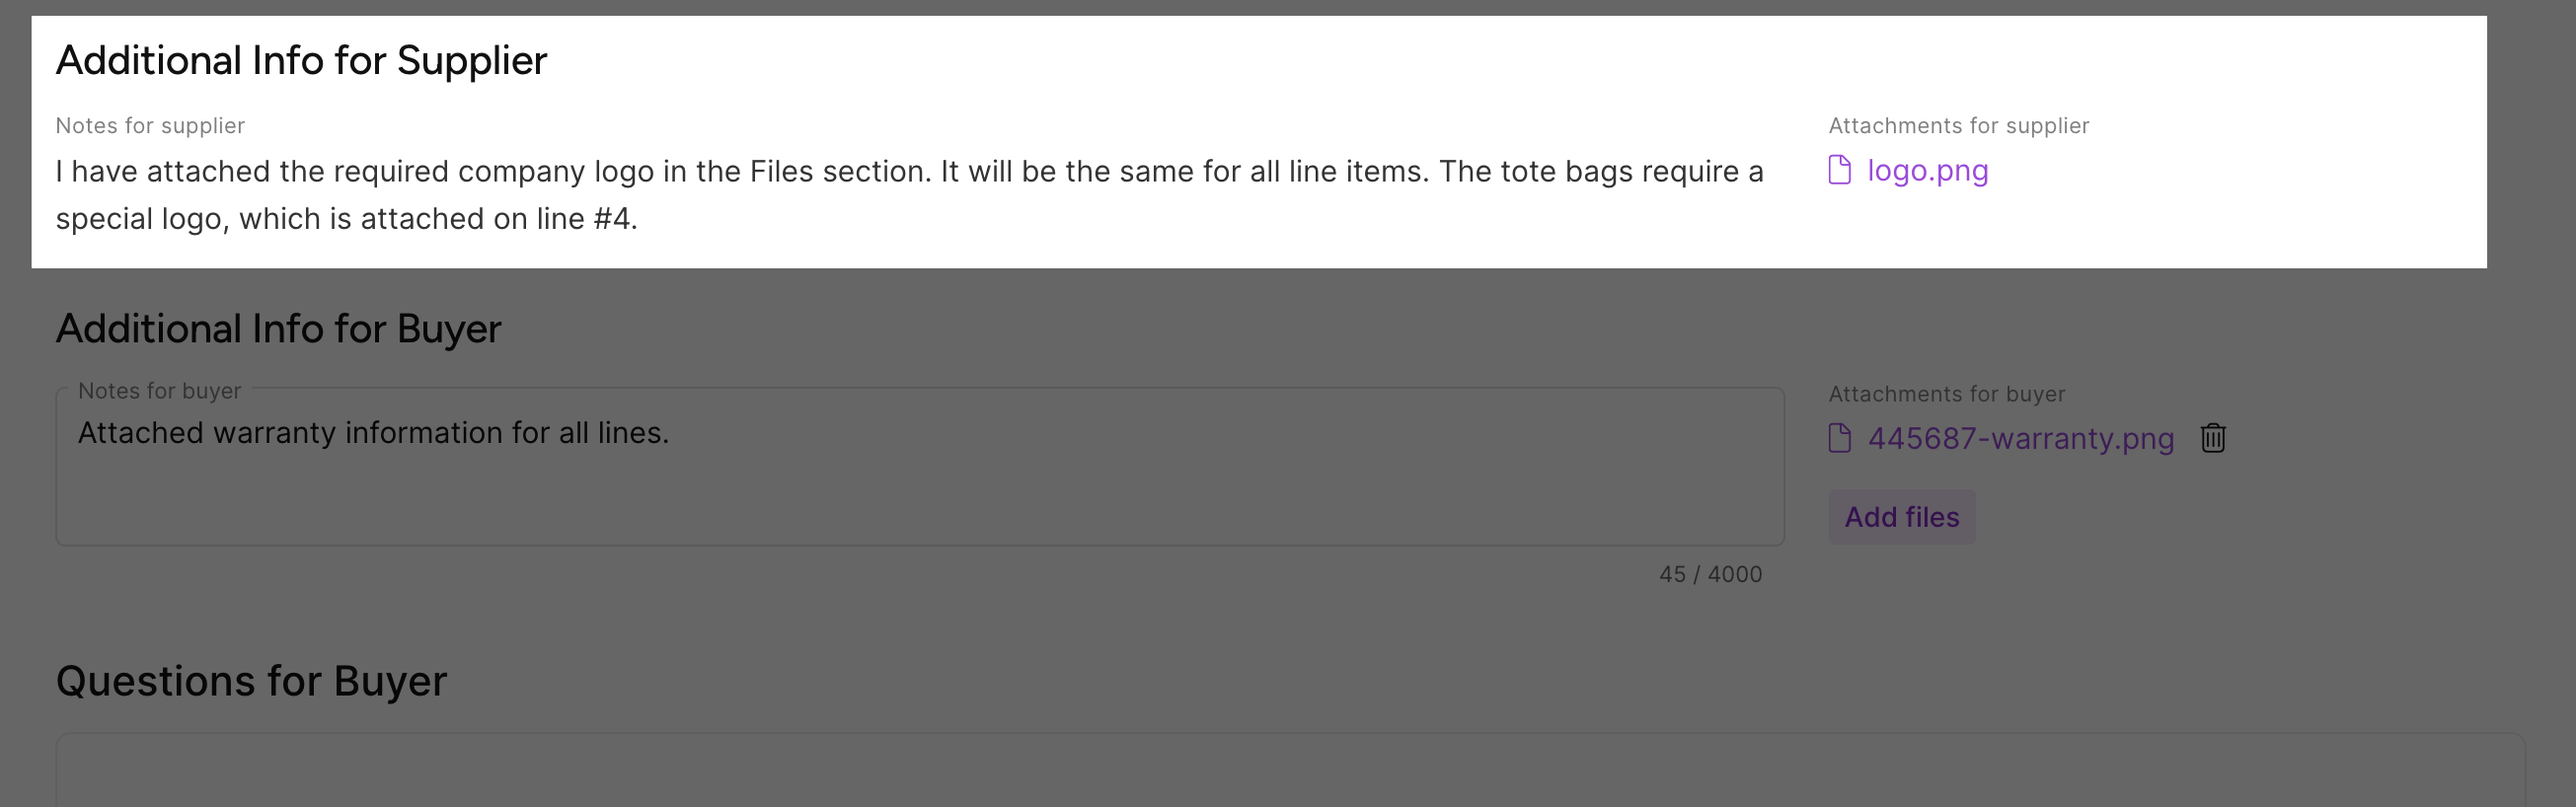Screen dimensions: 2576x807
Task: Delete the warranty attachment using trash icon
Action: [x=2213, y=438]
